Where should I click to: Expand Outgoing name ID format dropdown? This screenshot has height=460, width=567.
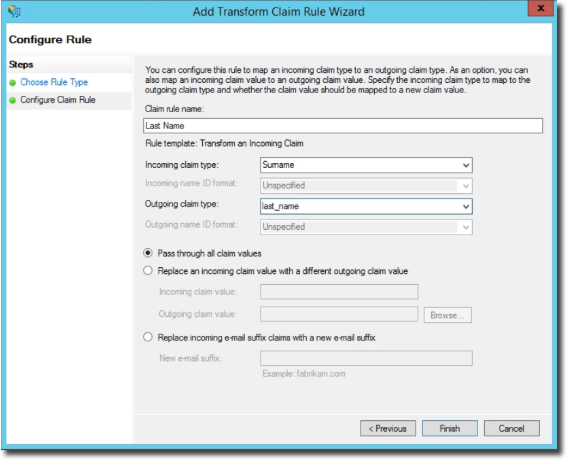(466, 227)
